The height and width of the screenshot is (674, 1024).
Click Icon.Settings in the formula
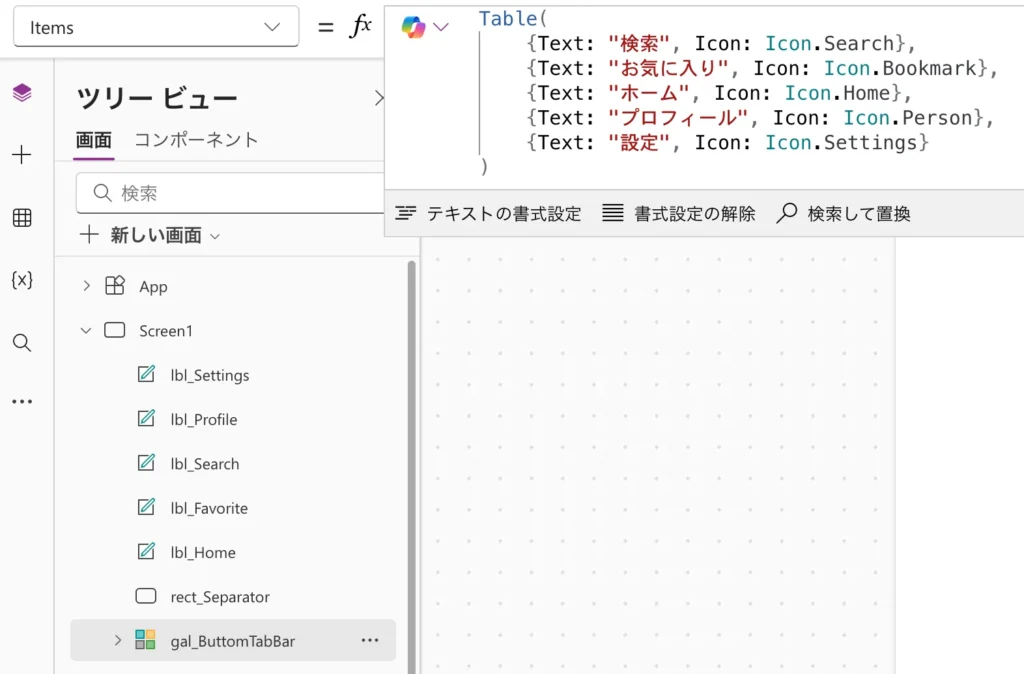[842, 142]
